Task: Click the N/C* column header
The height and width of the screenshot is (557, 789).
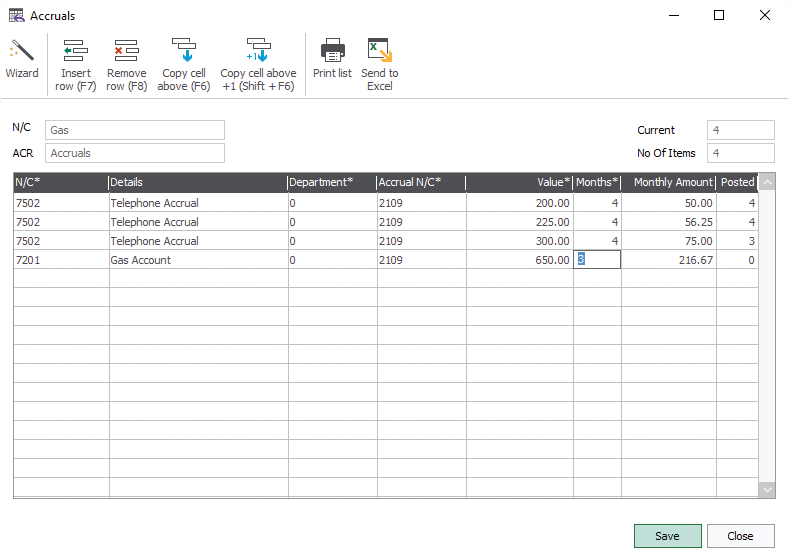Action: point(61,182)
